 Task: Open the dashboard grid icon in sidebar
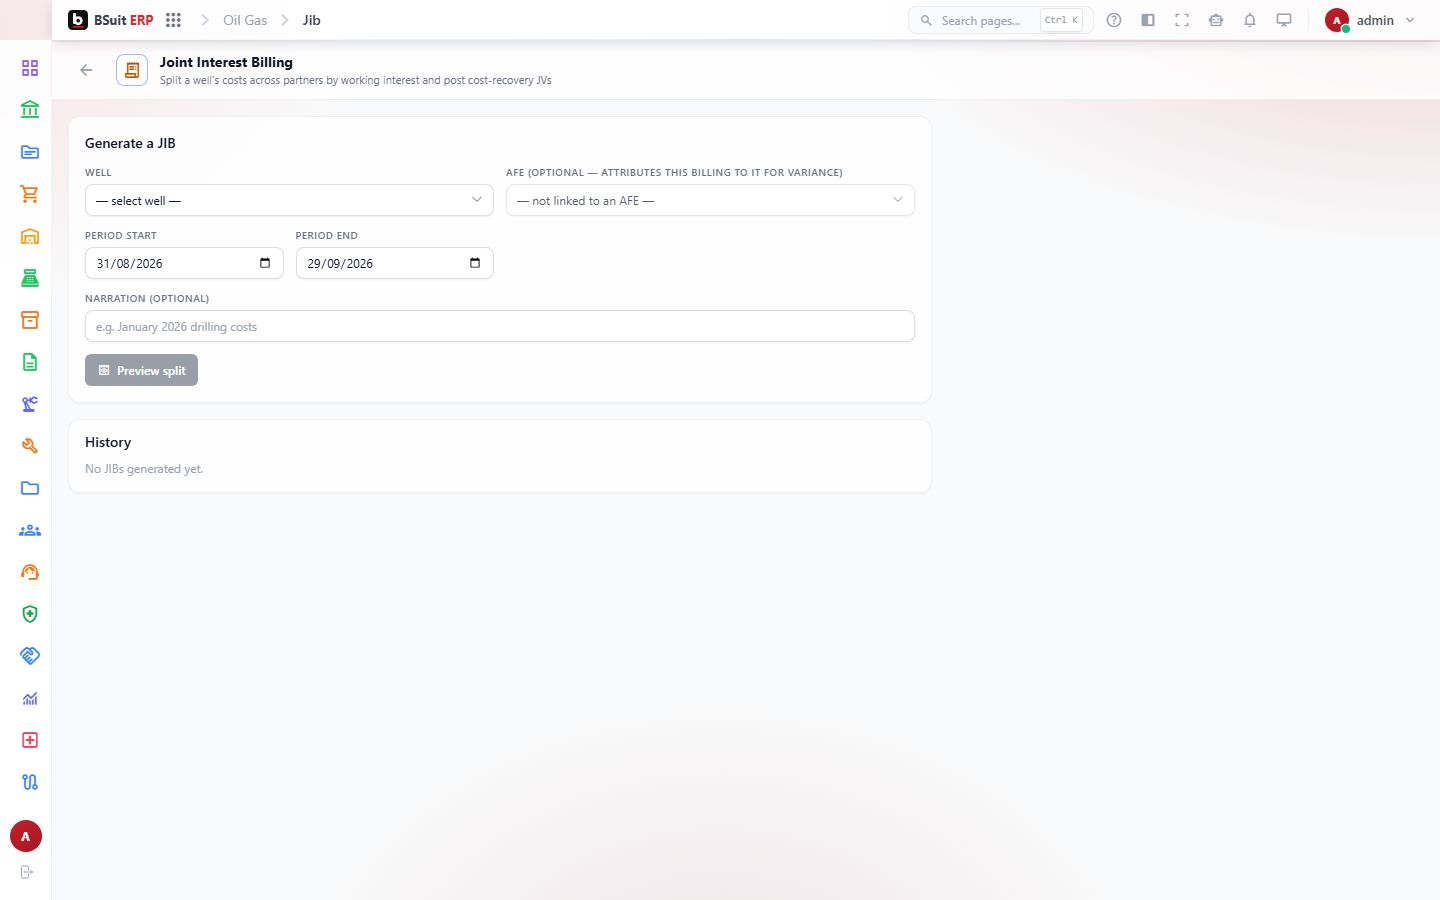pyautogui.click(x=30, y=68)
